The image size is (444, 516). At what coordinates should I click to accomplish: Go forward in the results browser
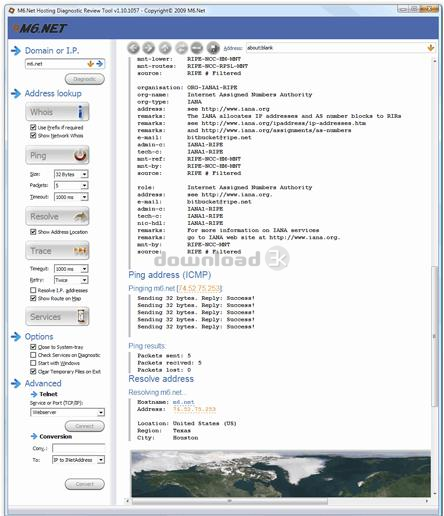pyautogui.click(x=149, y=48)
